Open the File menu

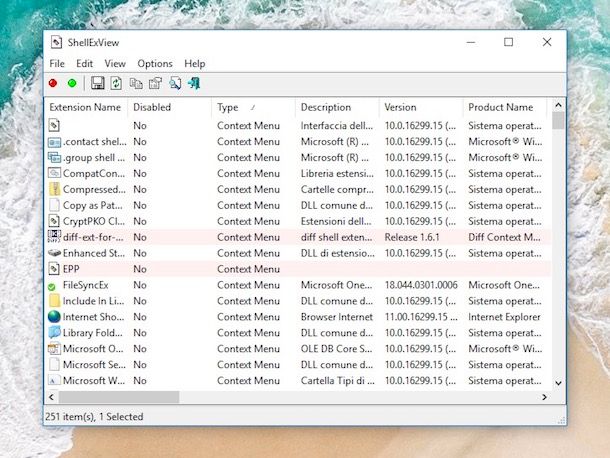(x=57, y=63)
